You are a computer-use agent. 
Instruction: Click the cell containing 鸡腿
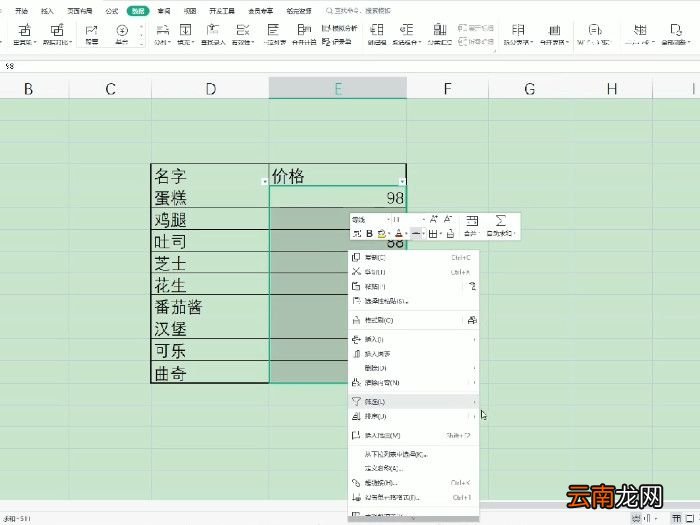(x=210, y=219)
